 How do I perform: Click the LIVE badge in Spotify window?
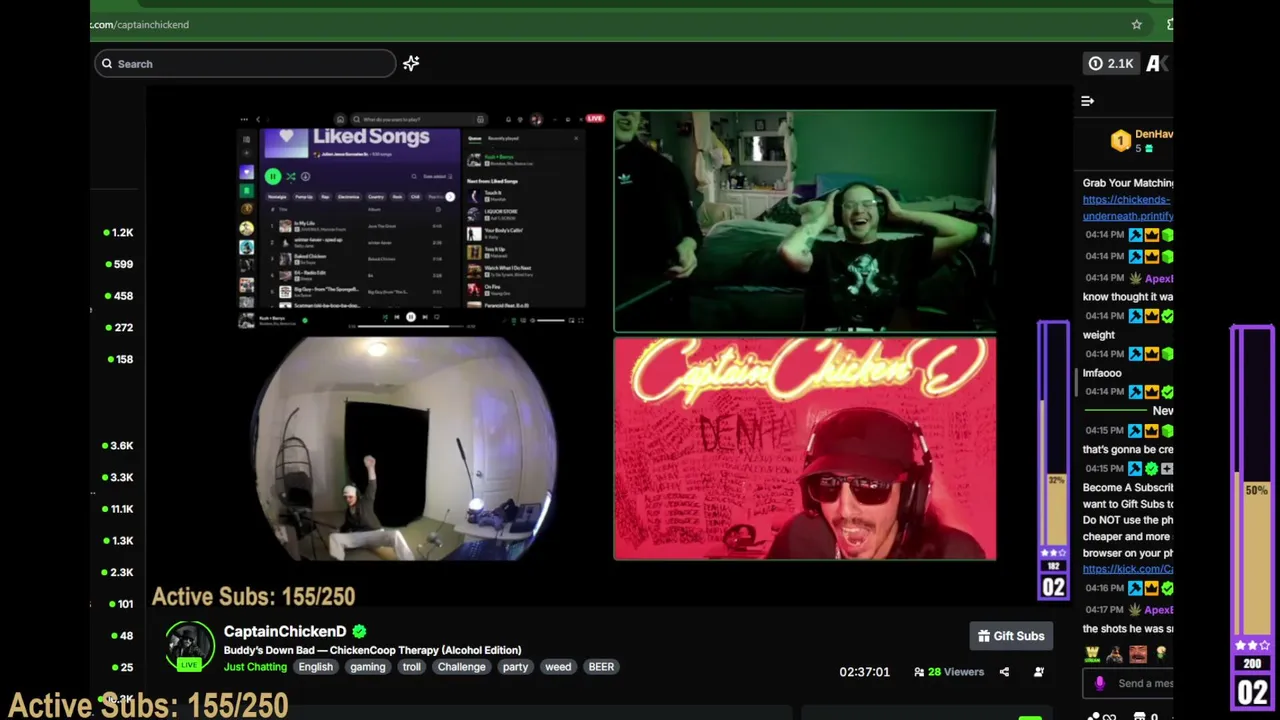[x=595, y=118]
